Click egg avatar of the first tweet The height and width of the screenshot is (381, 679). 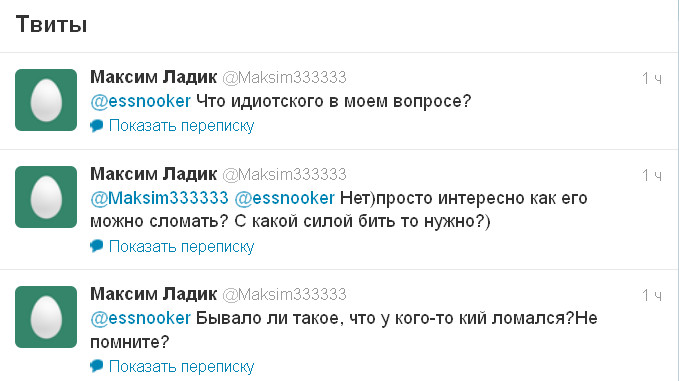46,100
